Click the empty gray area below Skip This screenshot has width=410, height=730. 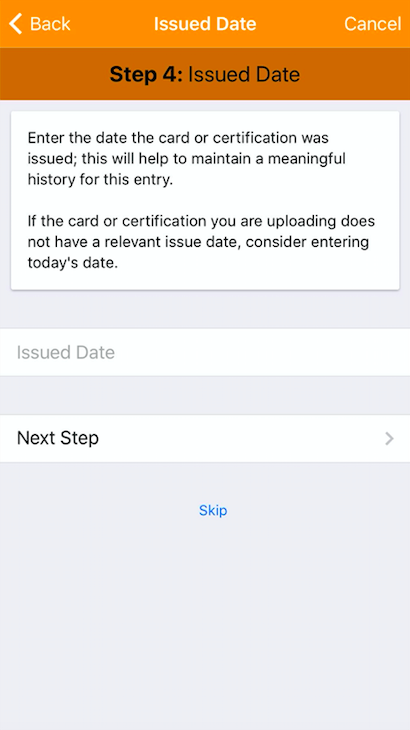point(205,624)
